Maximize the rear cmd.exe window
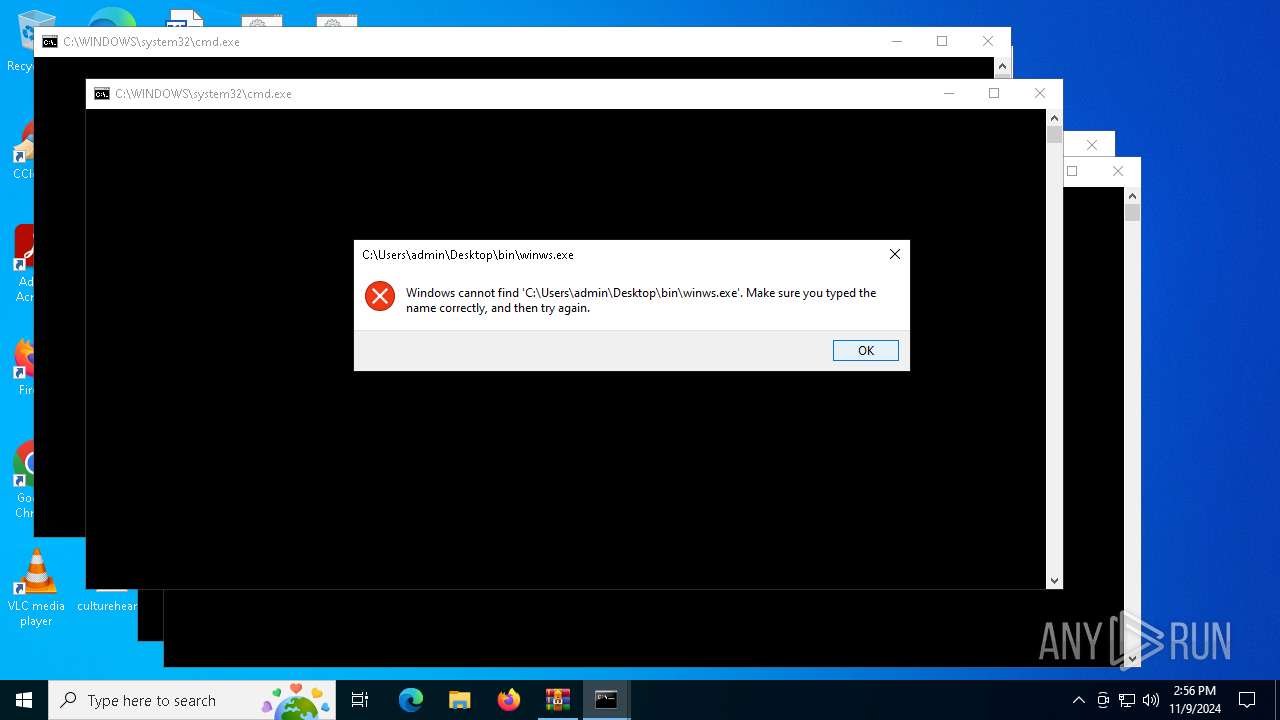 point(942,41)
